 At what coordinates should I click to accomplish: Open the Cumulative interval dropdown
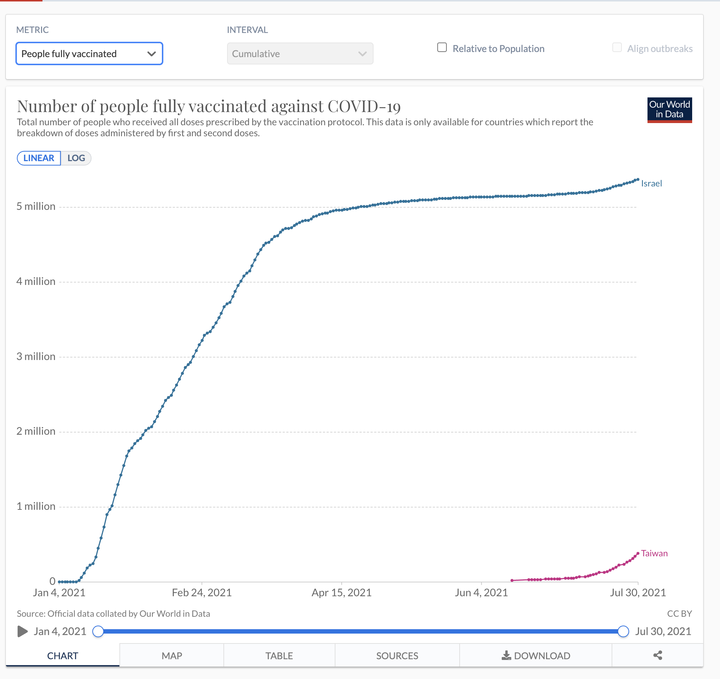click(300, 54)
